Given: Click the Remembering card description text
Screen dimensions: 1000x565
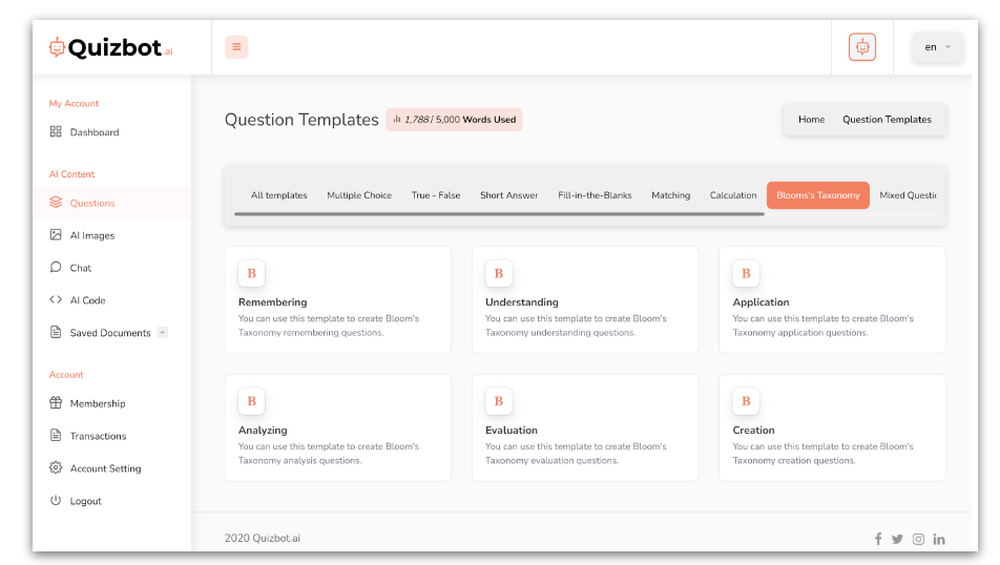Looking at the screenshot, I should [328, 325].
